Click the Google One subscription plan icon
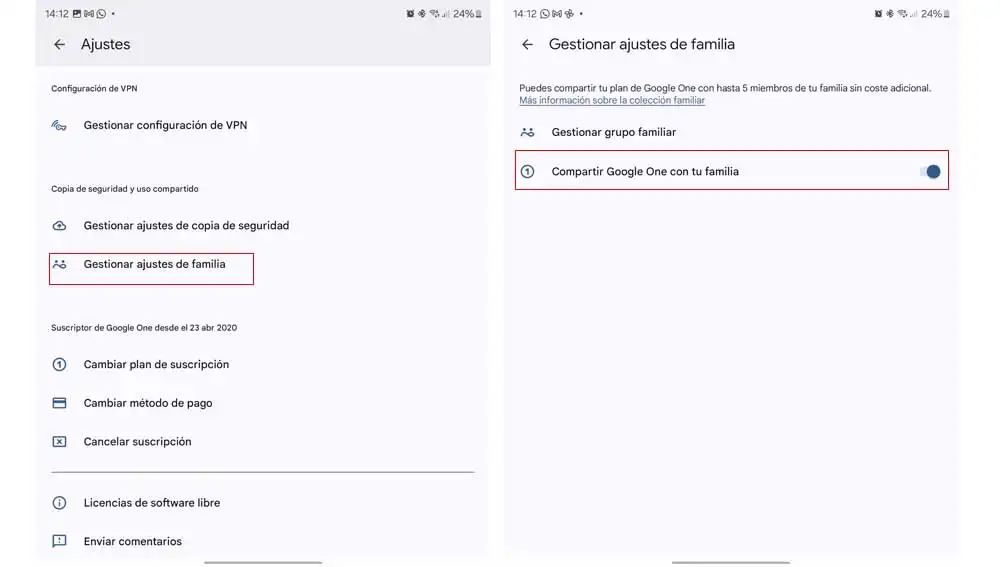Image resolution: width=1000 pixels, height=567 pixels. click(x=60, y=365)
